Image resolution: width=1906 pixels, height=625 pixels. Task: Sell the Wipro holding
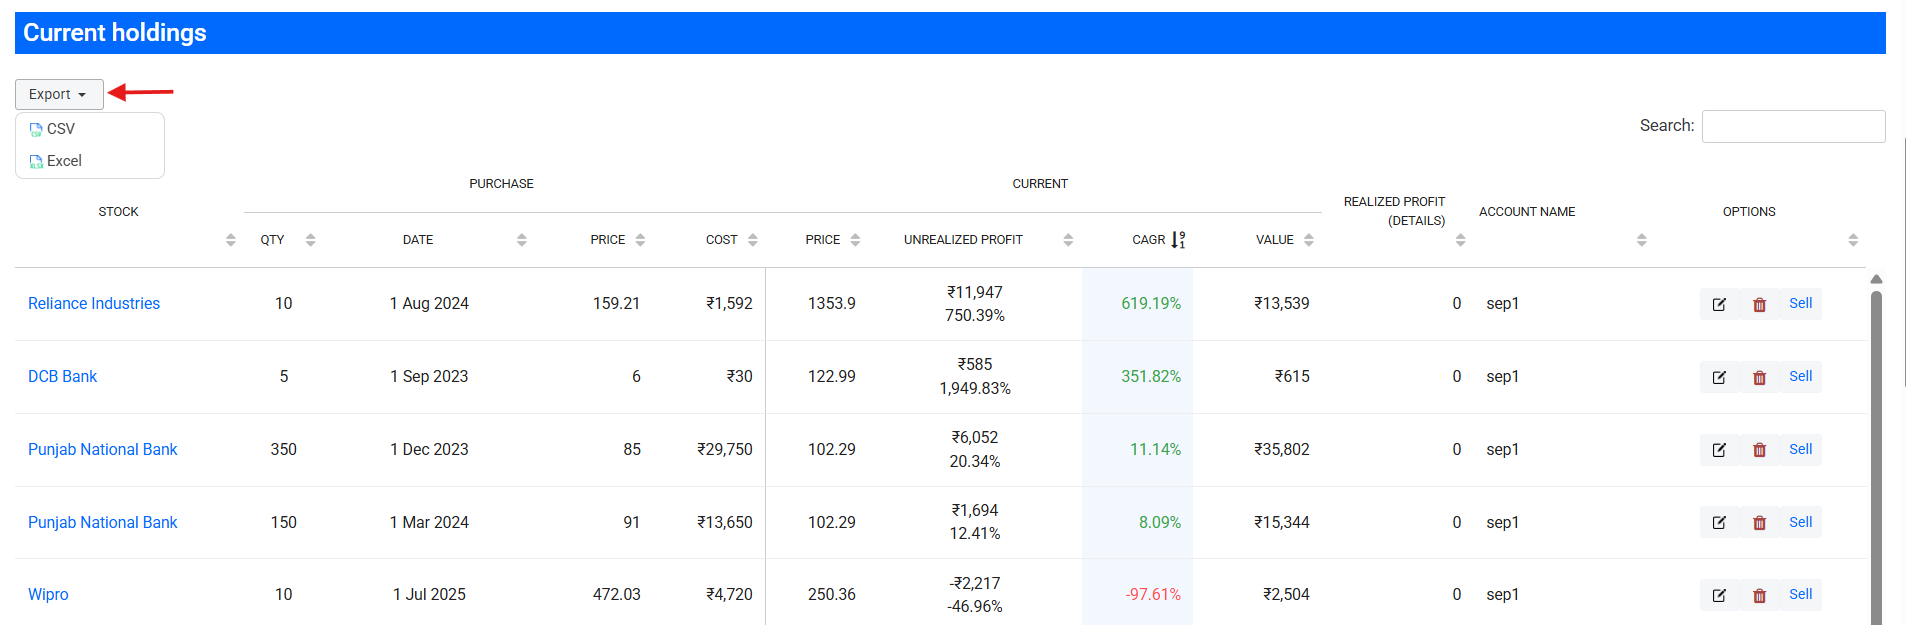(1800, 594)
